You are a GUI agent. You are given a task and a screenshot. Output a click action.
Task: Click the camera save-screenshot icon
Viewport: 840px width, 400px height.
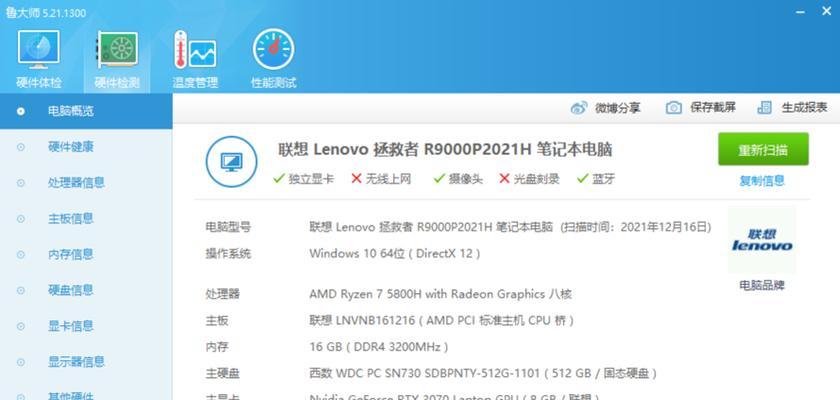pyautogui.click(x=674, y=108)
